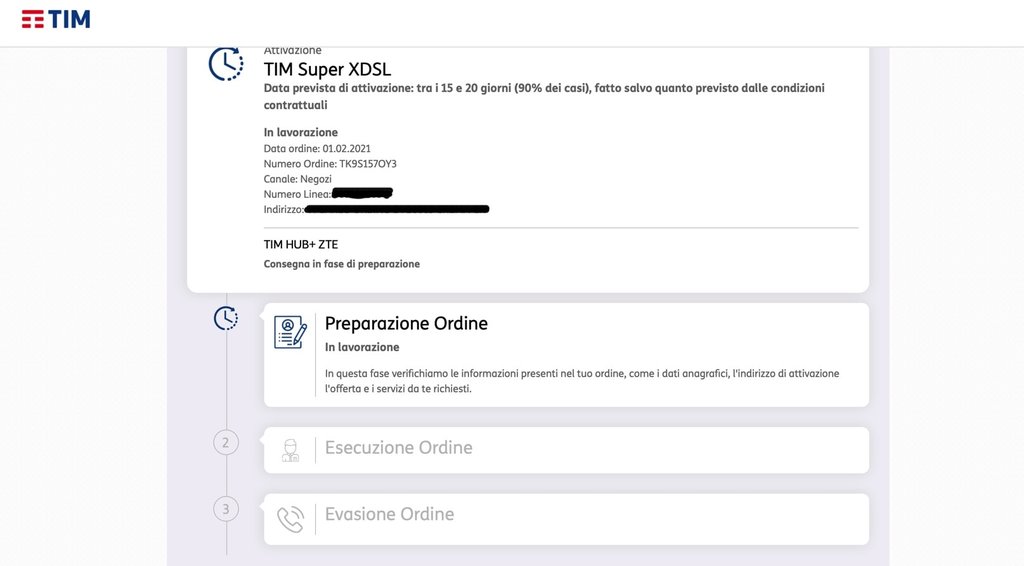The image size is (1024, 566).
Task: Expand the Esecuzione Ordine step card
Action: coord(566,450)
